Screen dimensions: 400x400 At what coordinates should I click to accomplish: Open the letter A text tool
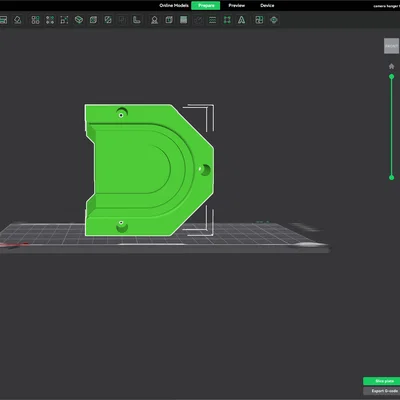[x=241, y=20]
